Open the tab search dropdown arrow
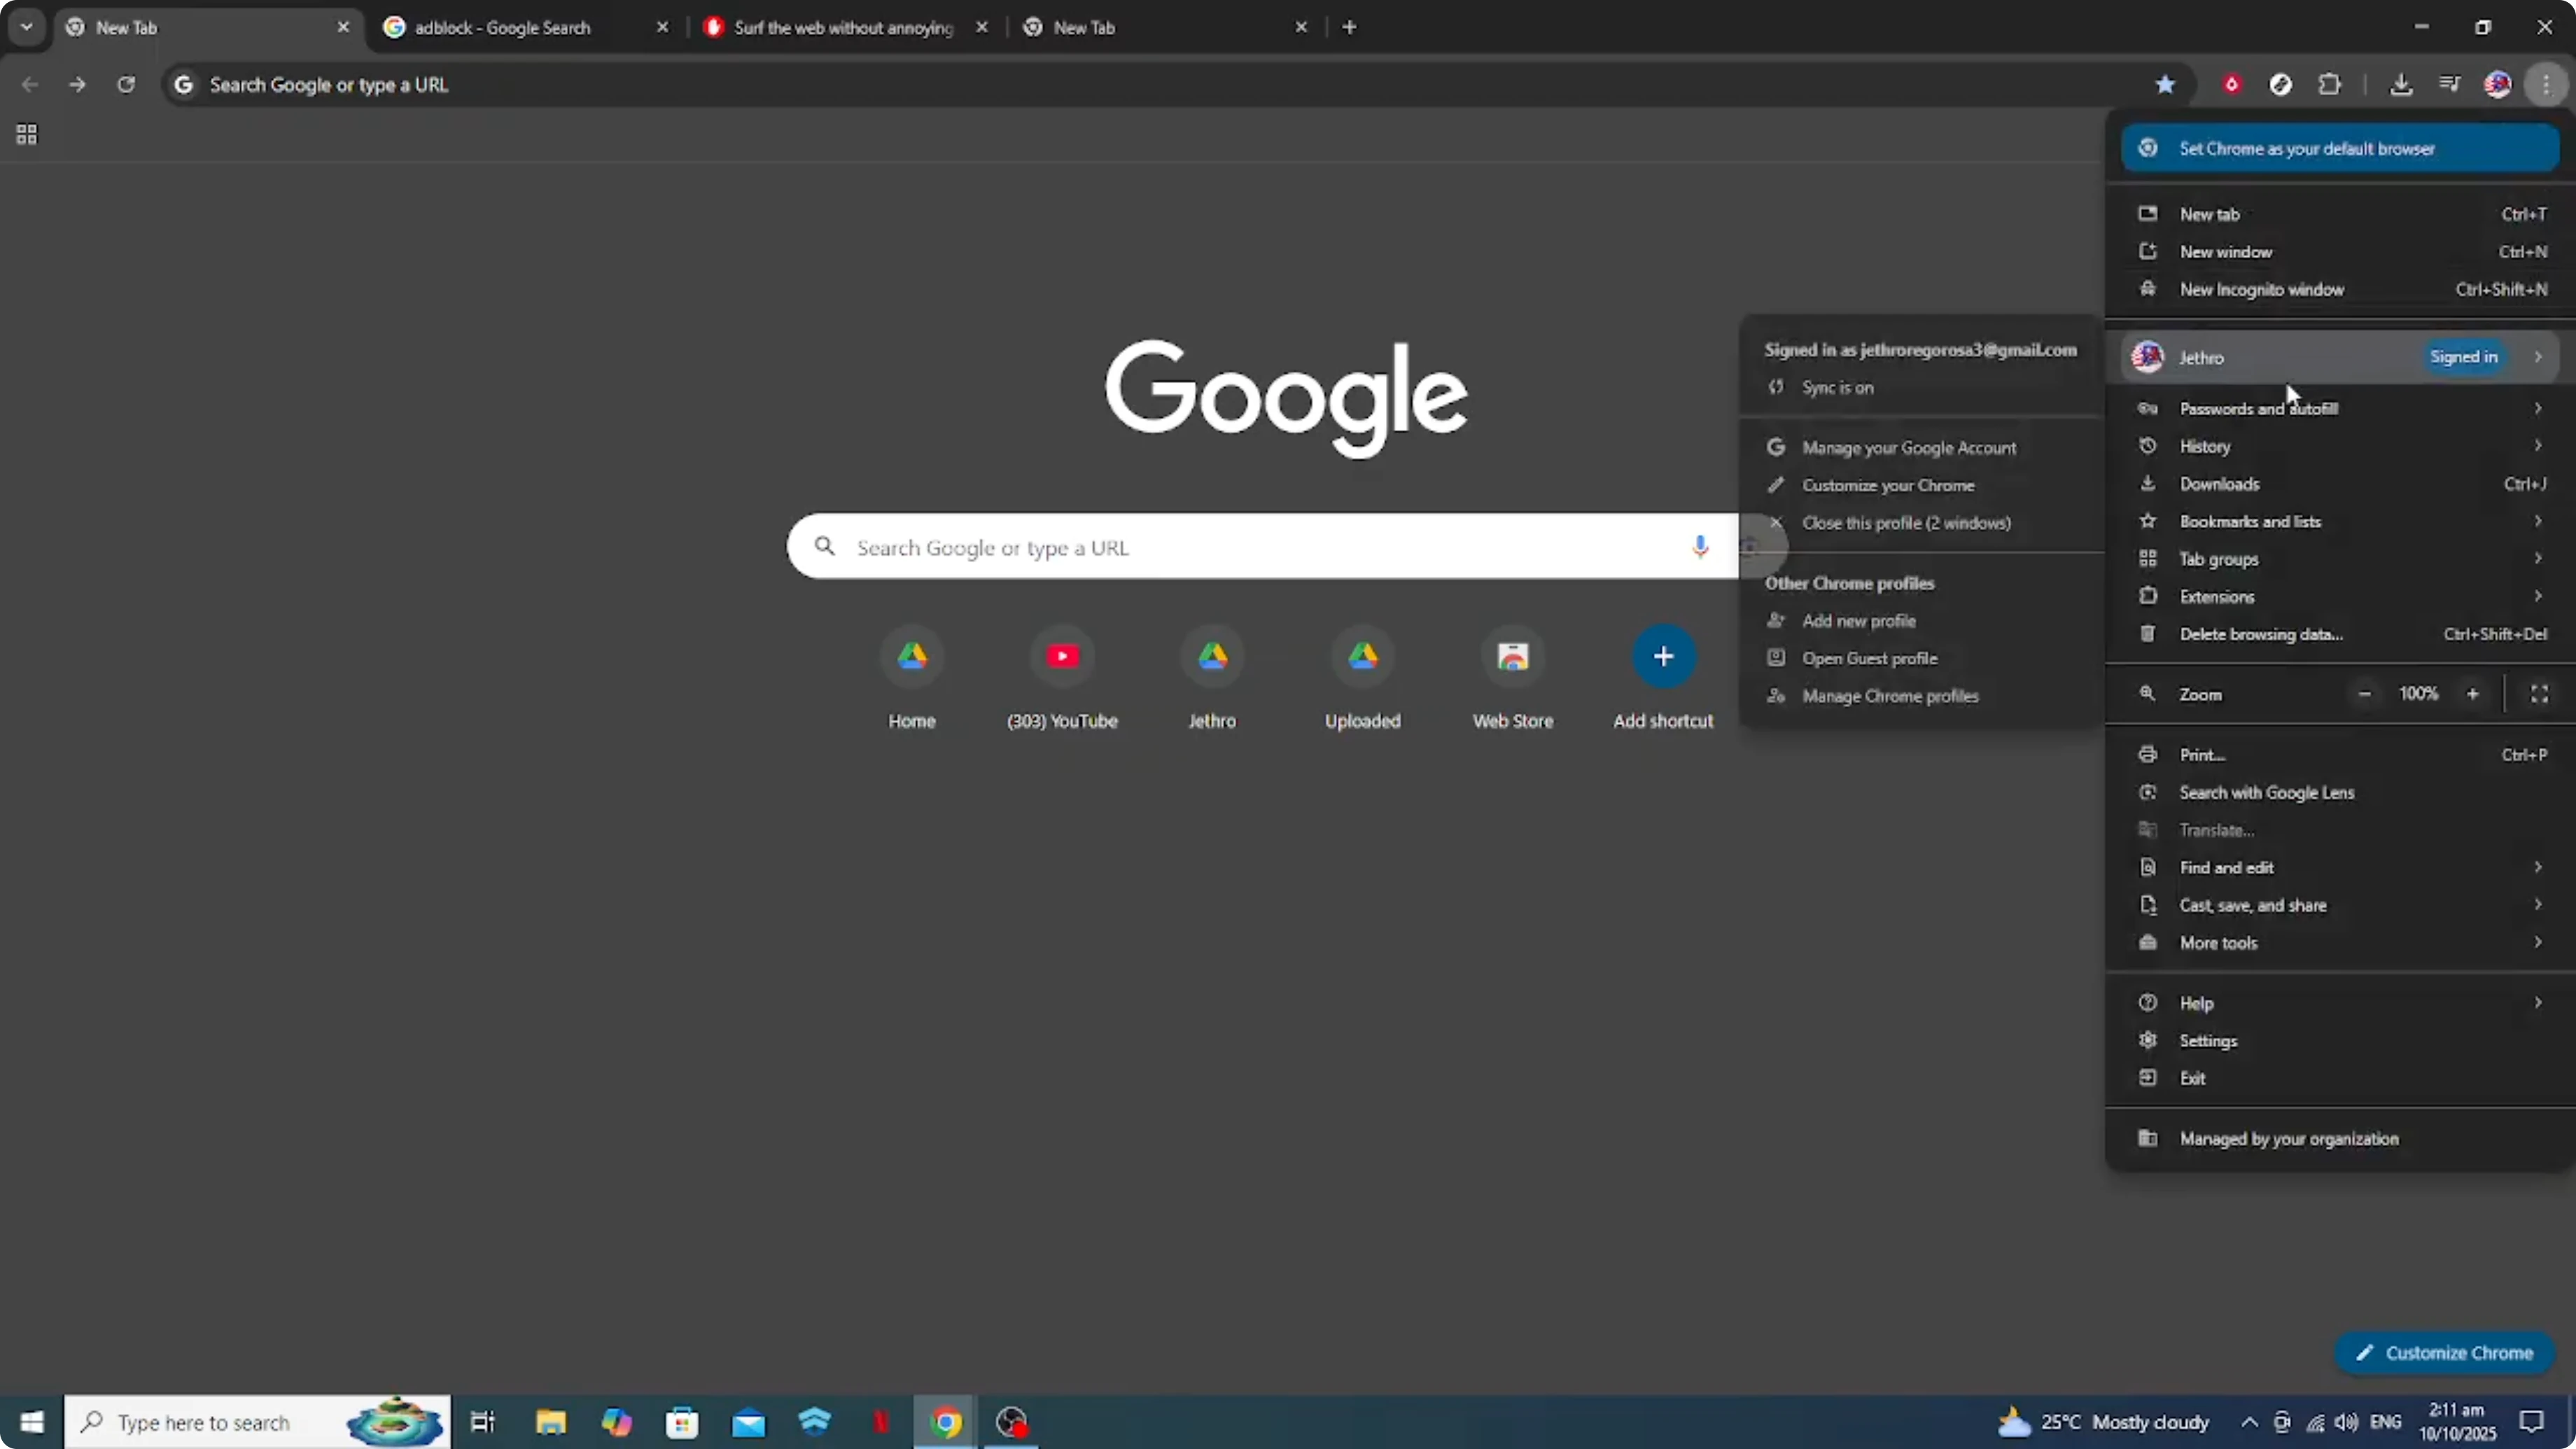 pyautogui.click(x=27, y=27)
